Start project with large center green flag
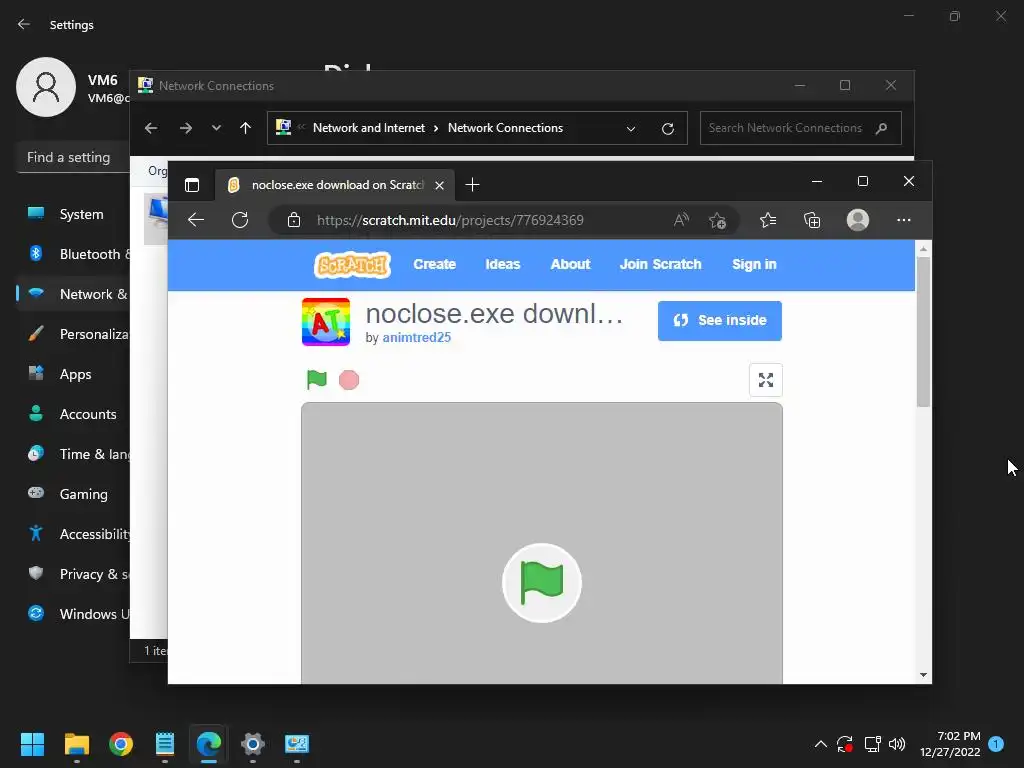1024x768 pixels. (x=541, y=583)
